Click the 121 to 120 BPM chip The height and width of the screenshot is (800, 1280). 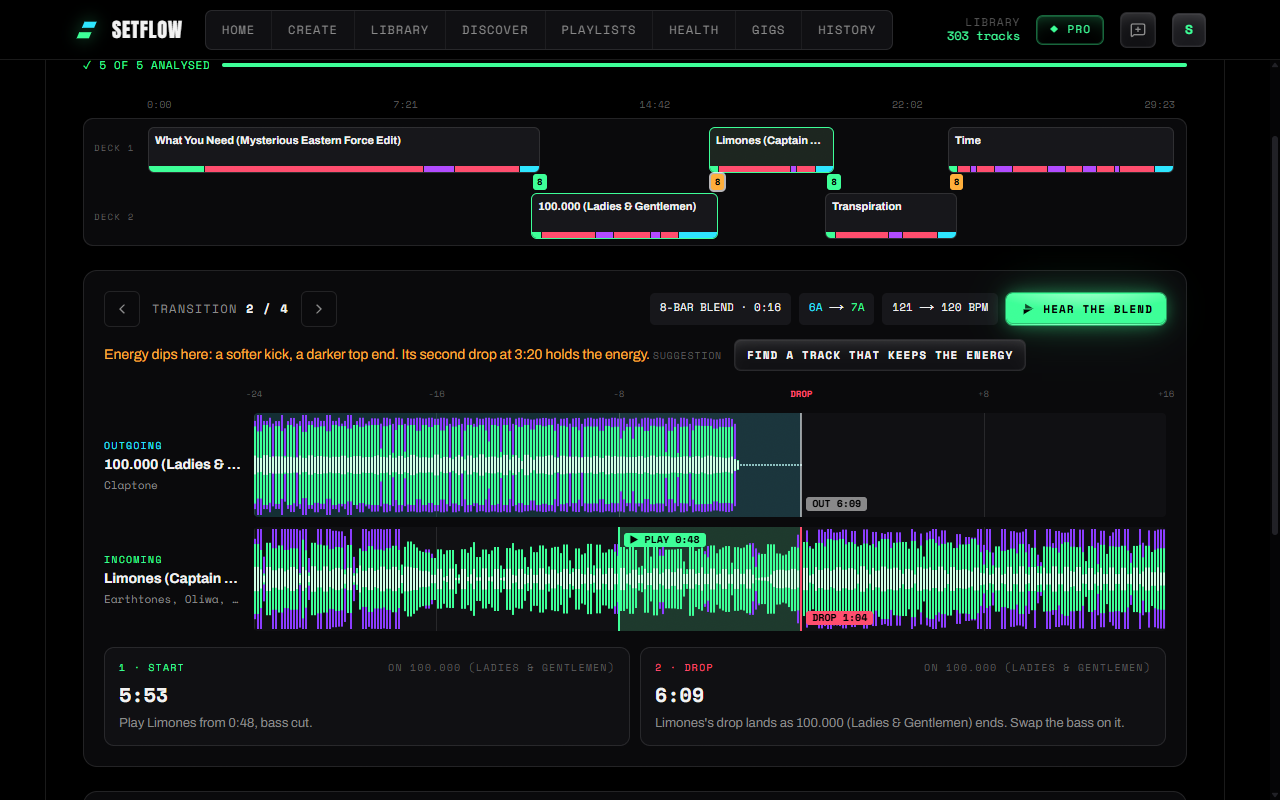(940, 309)
